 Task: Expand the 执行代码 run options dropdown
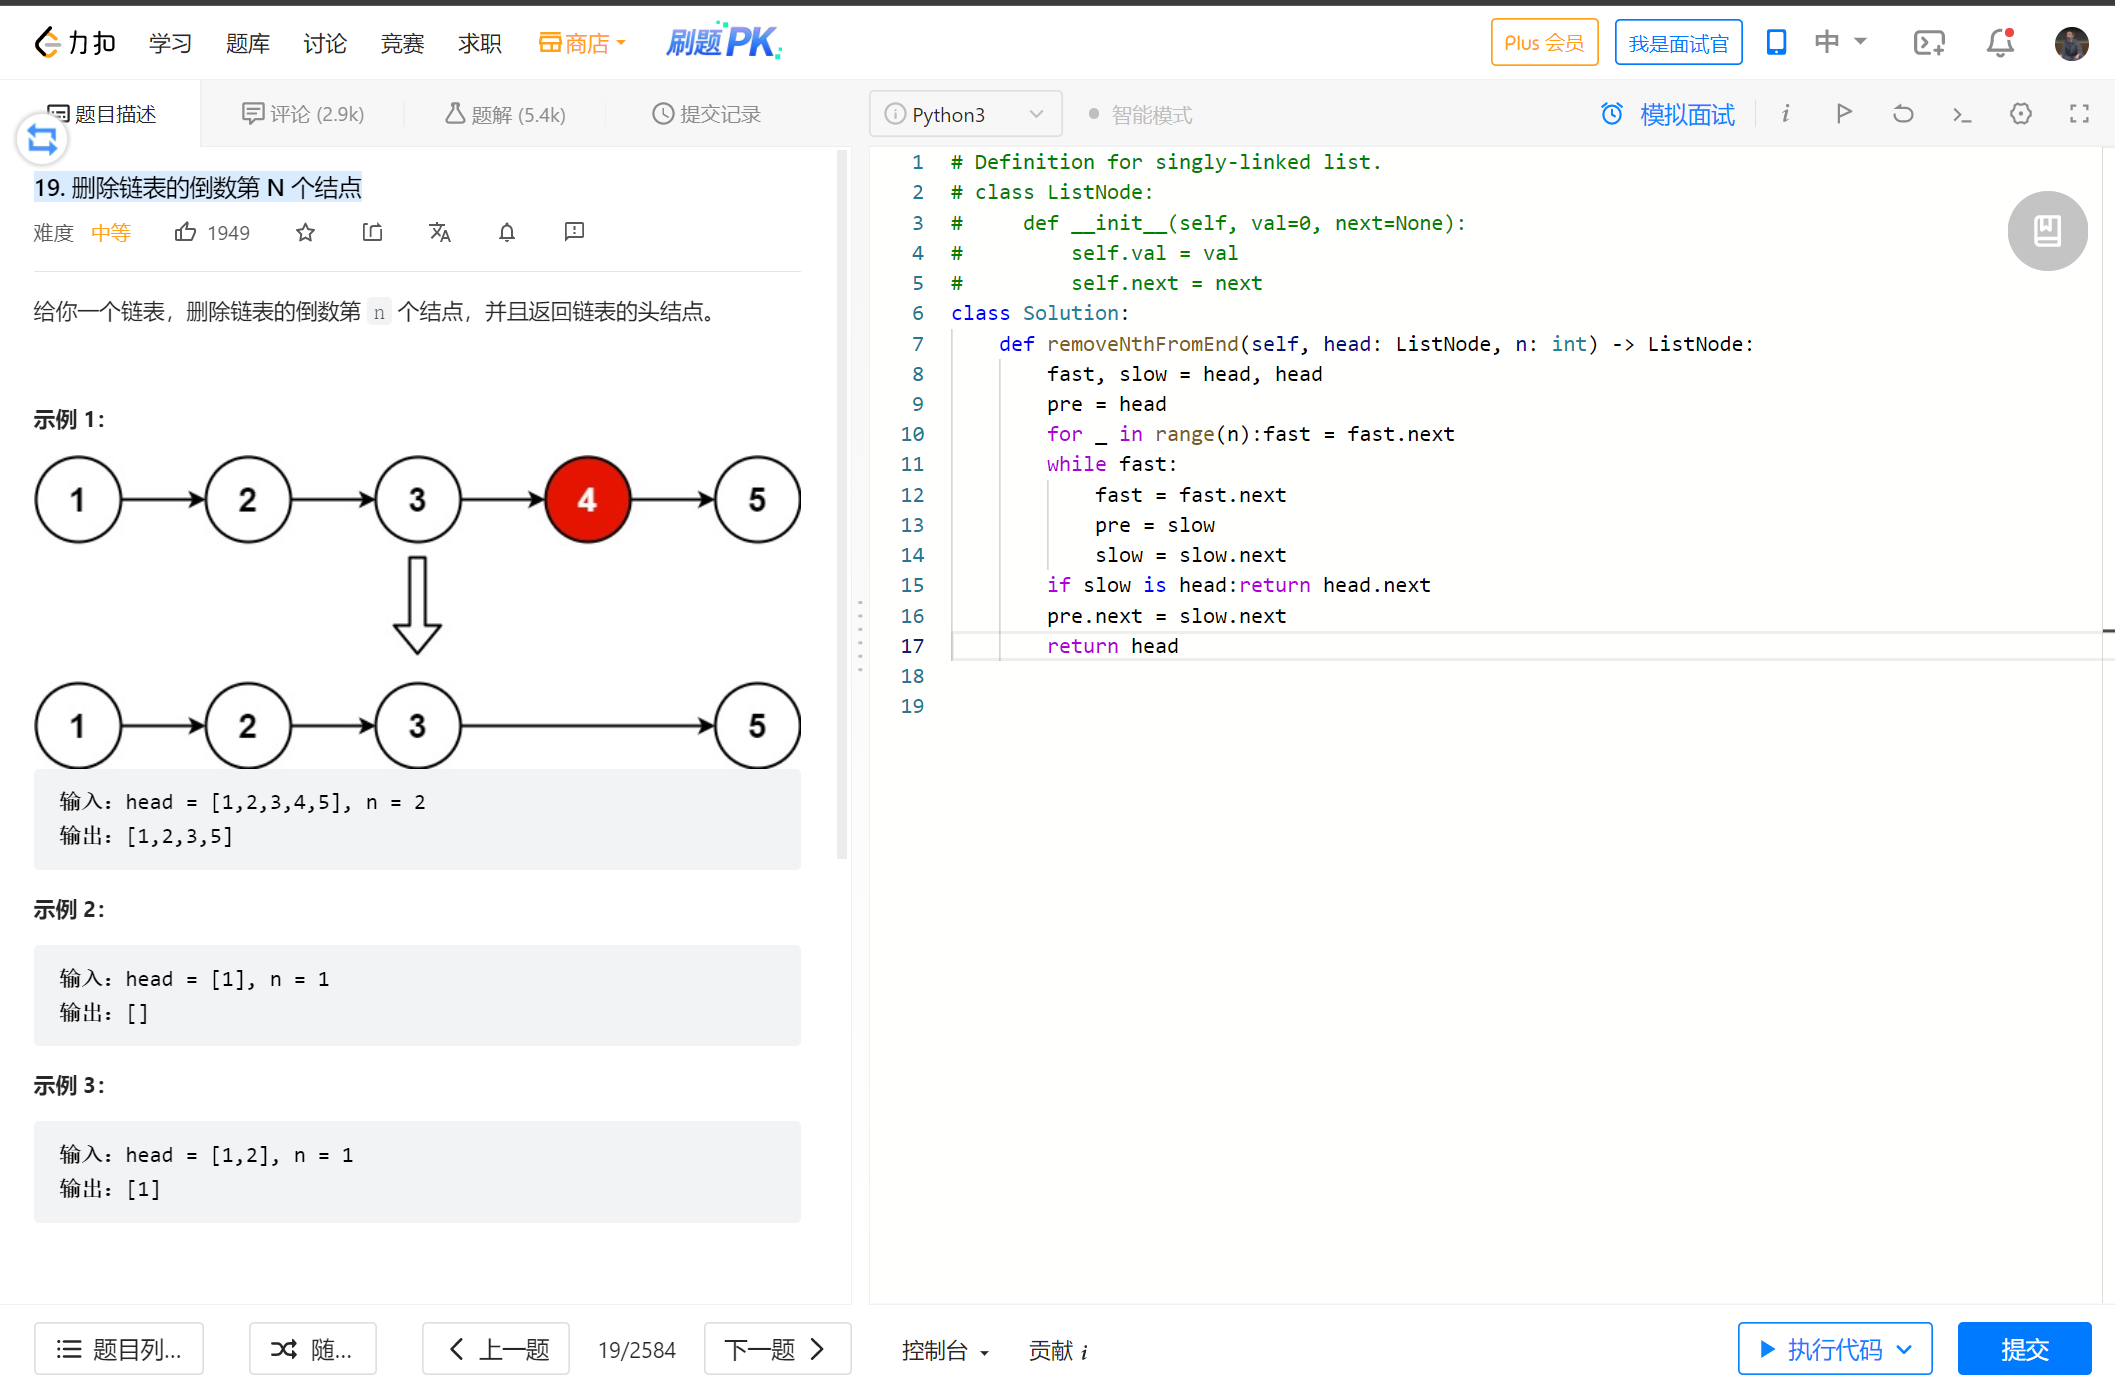[x=1905, y=1350]
